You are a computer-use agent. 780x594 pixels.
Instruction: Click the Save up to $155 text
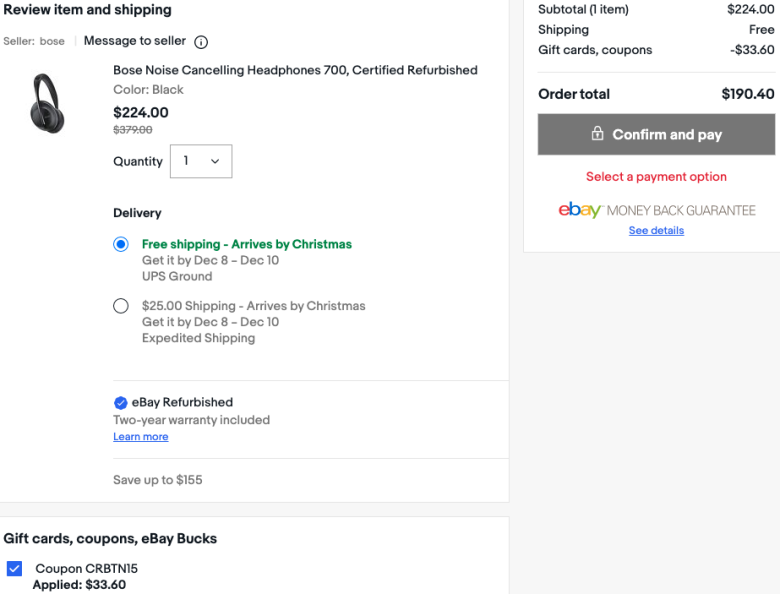pos(158,480)
